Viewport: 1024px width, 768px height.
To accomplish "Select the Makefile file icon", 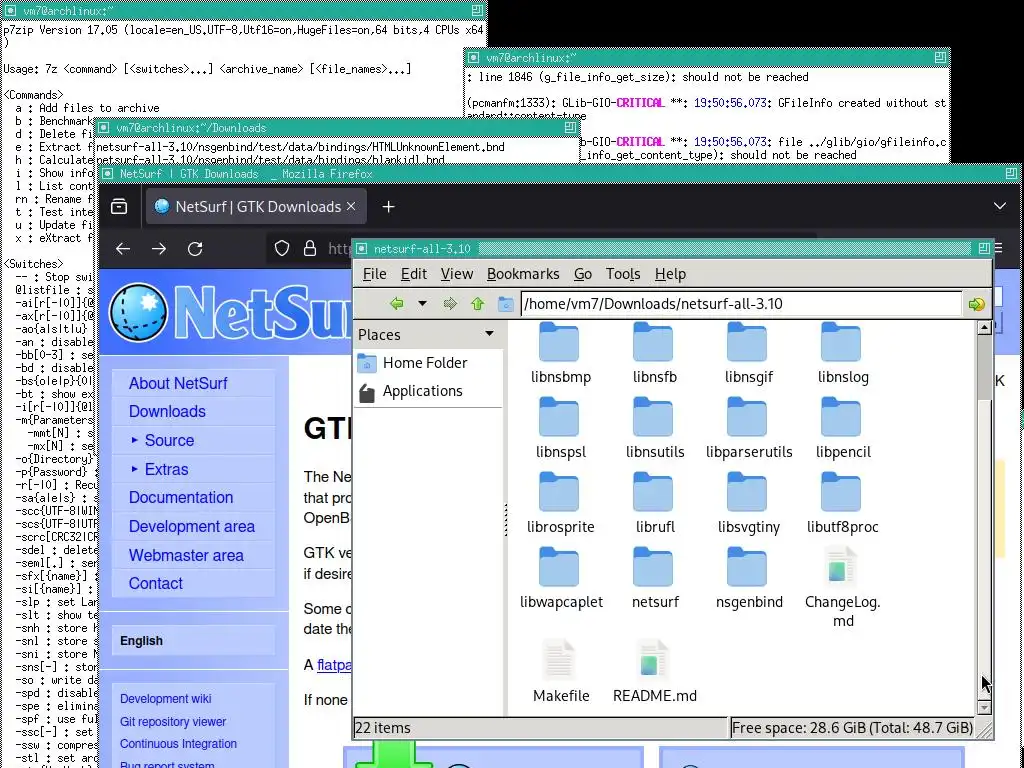I will [x=559, y=661].
